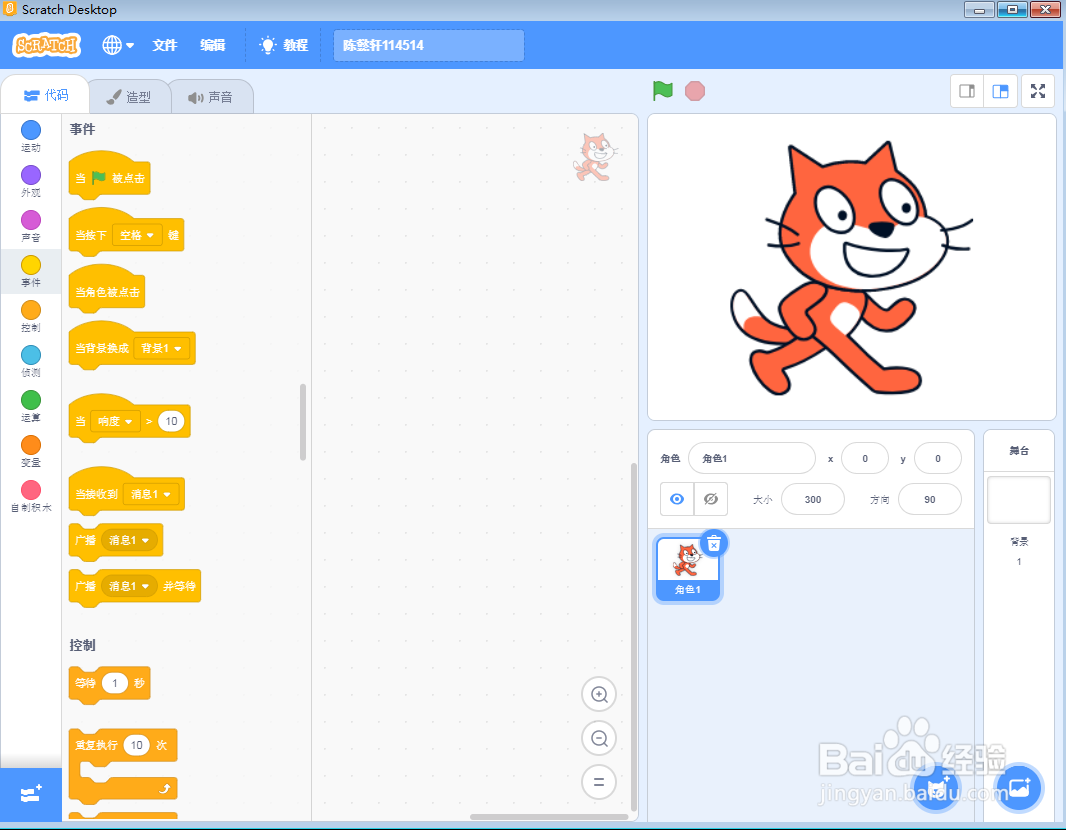Switch to the 代码 tab

click(46, 95)
